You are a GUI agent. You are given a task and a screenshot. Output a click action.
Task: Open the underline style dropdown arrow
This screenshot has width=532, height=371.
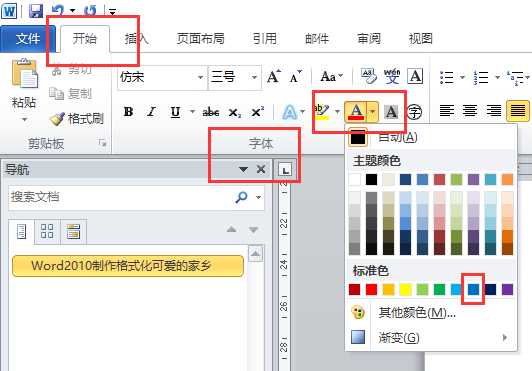click(x=192, y=111)
